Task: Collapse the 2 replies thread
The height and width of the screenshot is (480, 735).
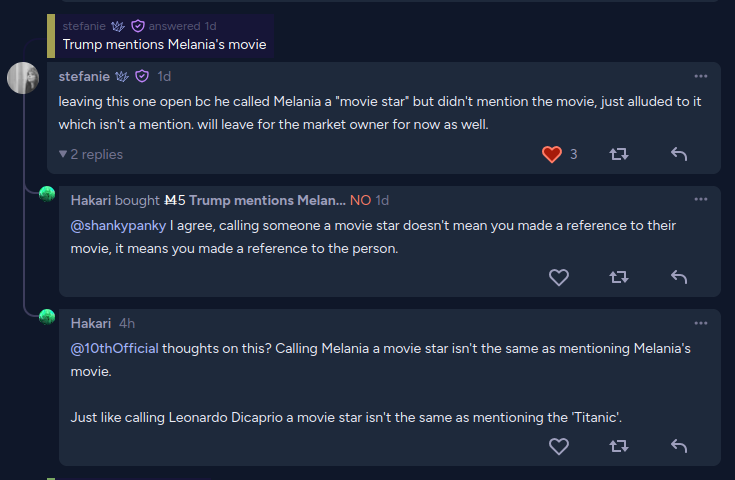Action: 91,155
